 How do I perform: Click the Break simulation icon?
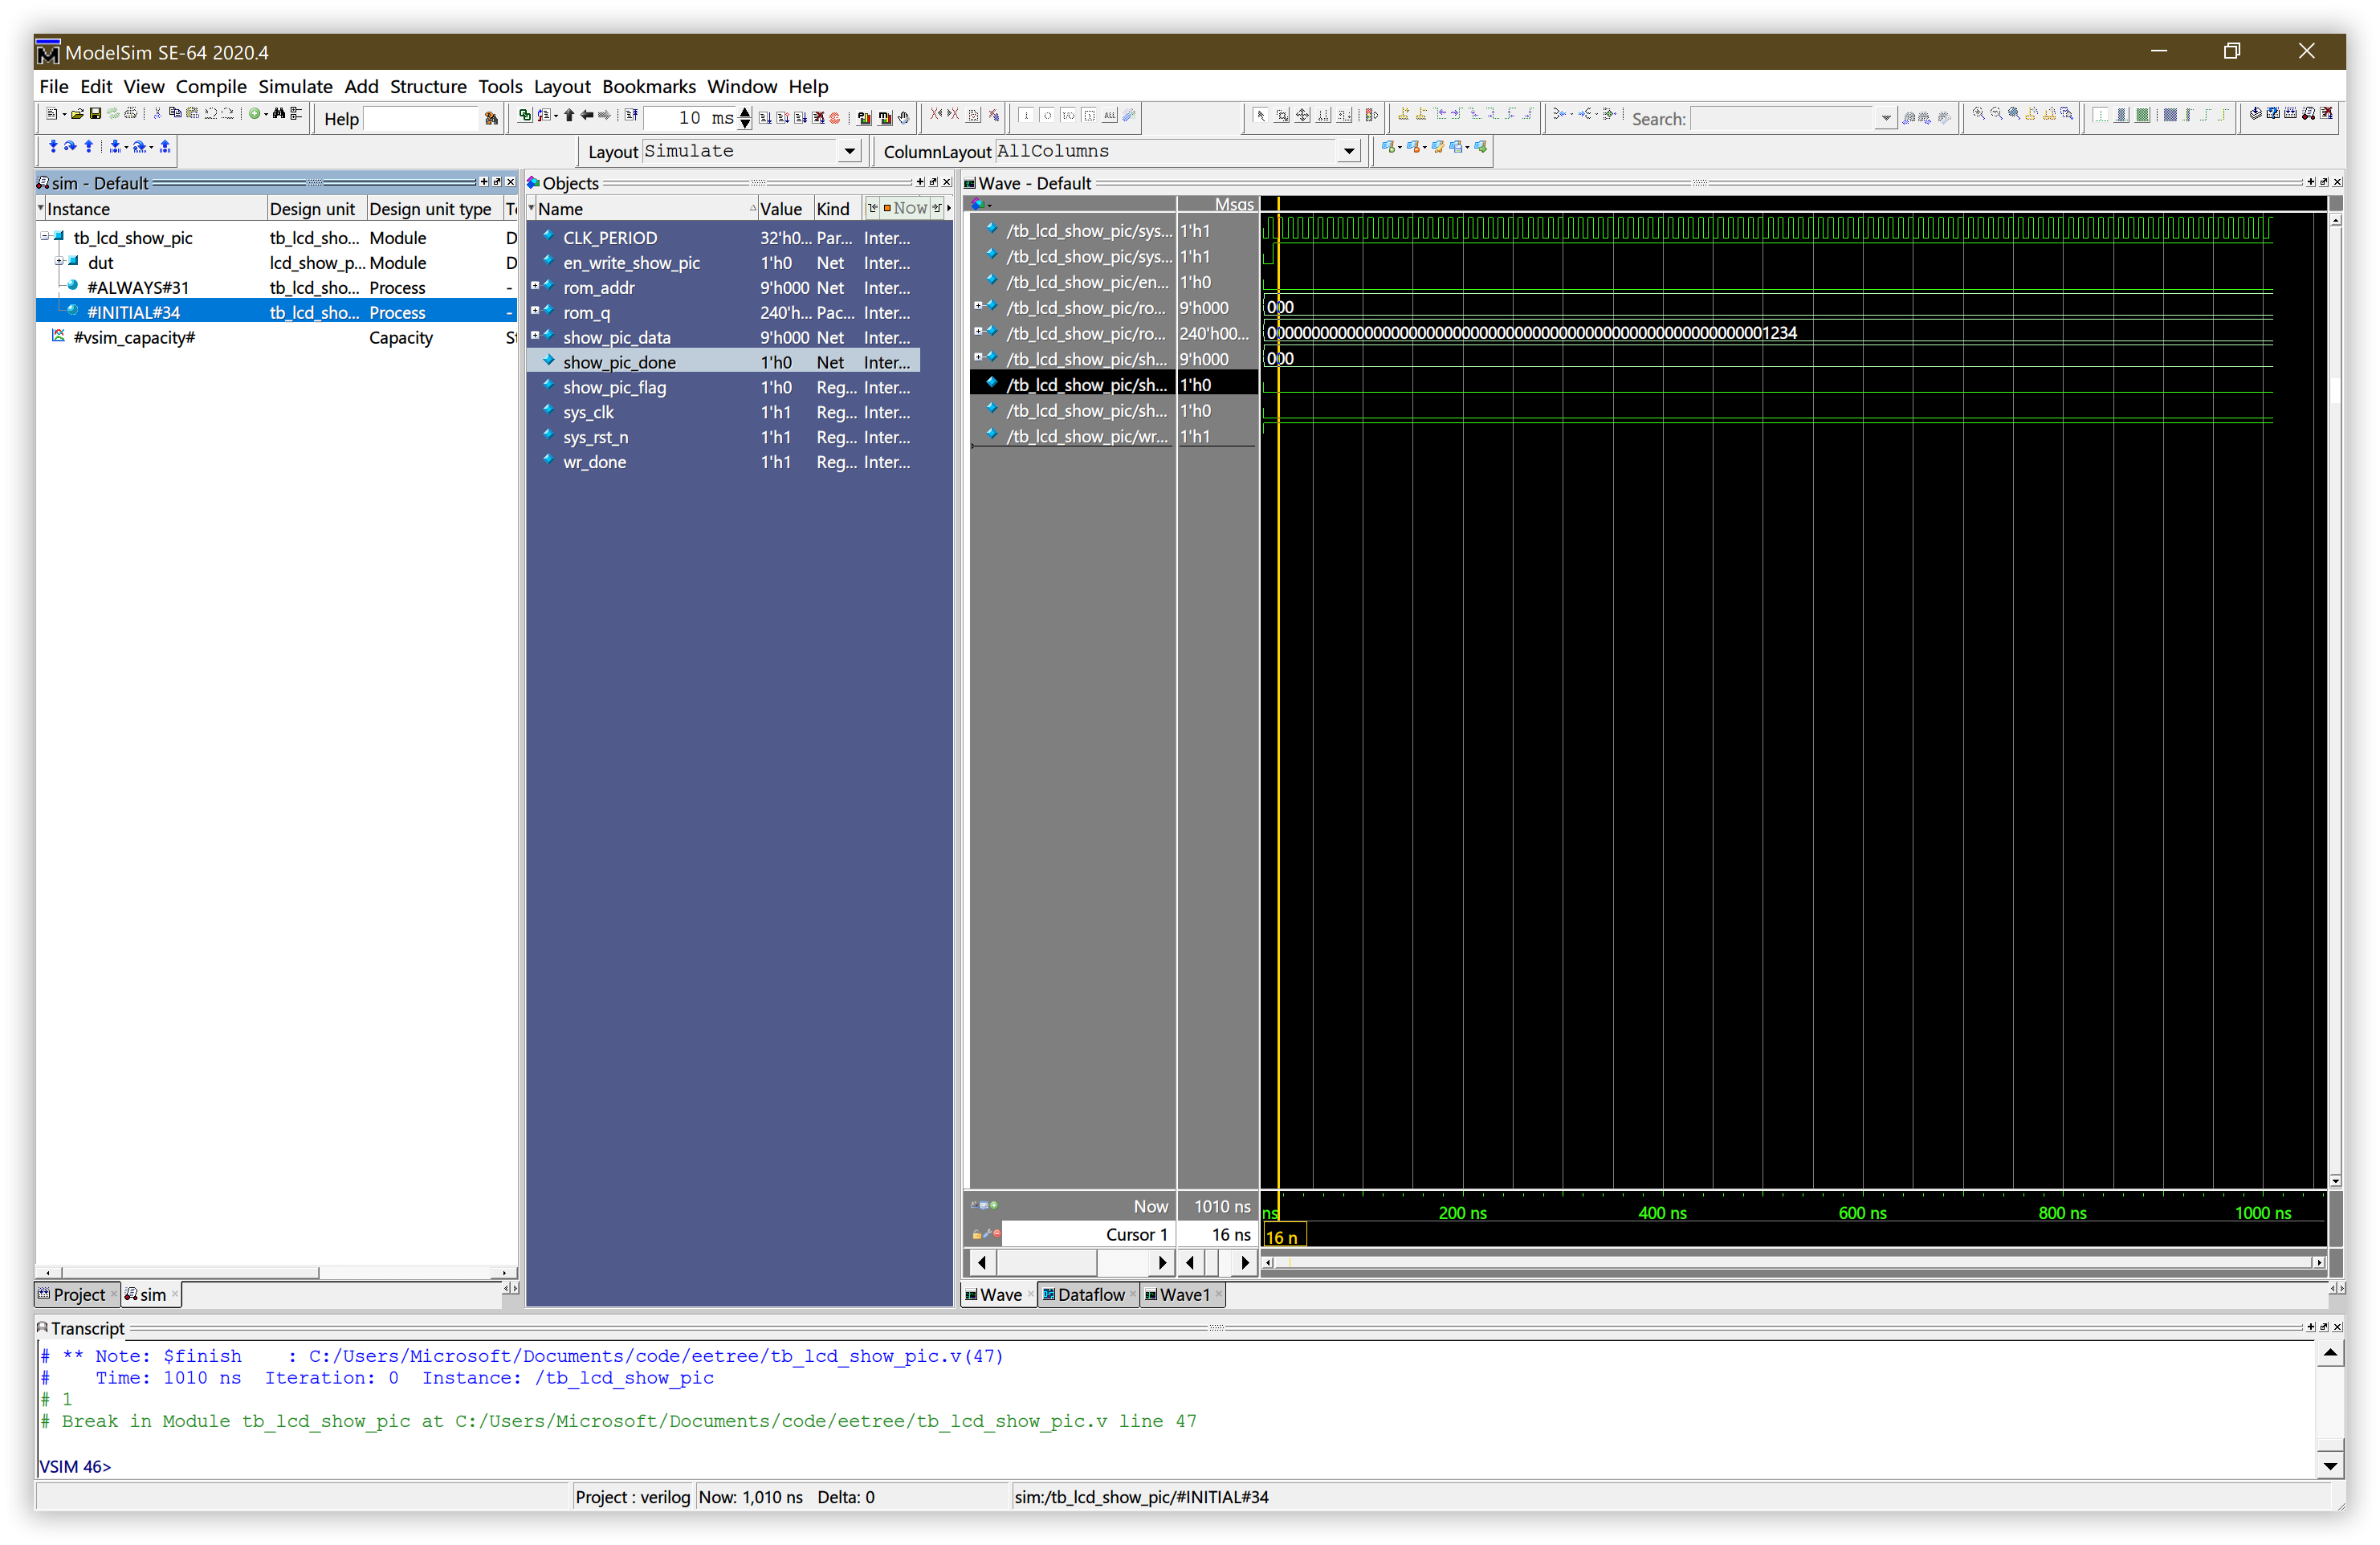(x=834, y=118)
